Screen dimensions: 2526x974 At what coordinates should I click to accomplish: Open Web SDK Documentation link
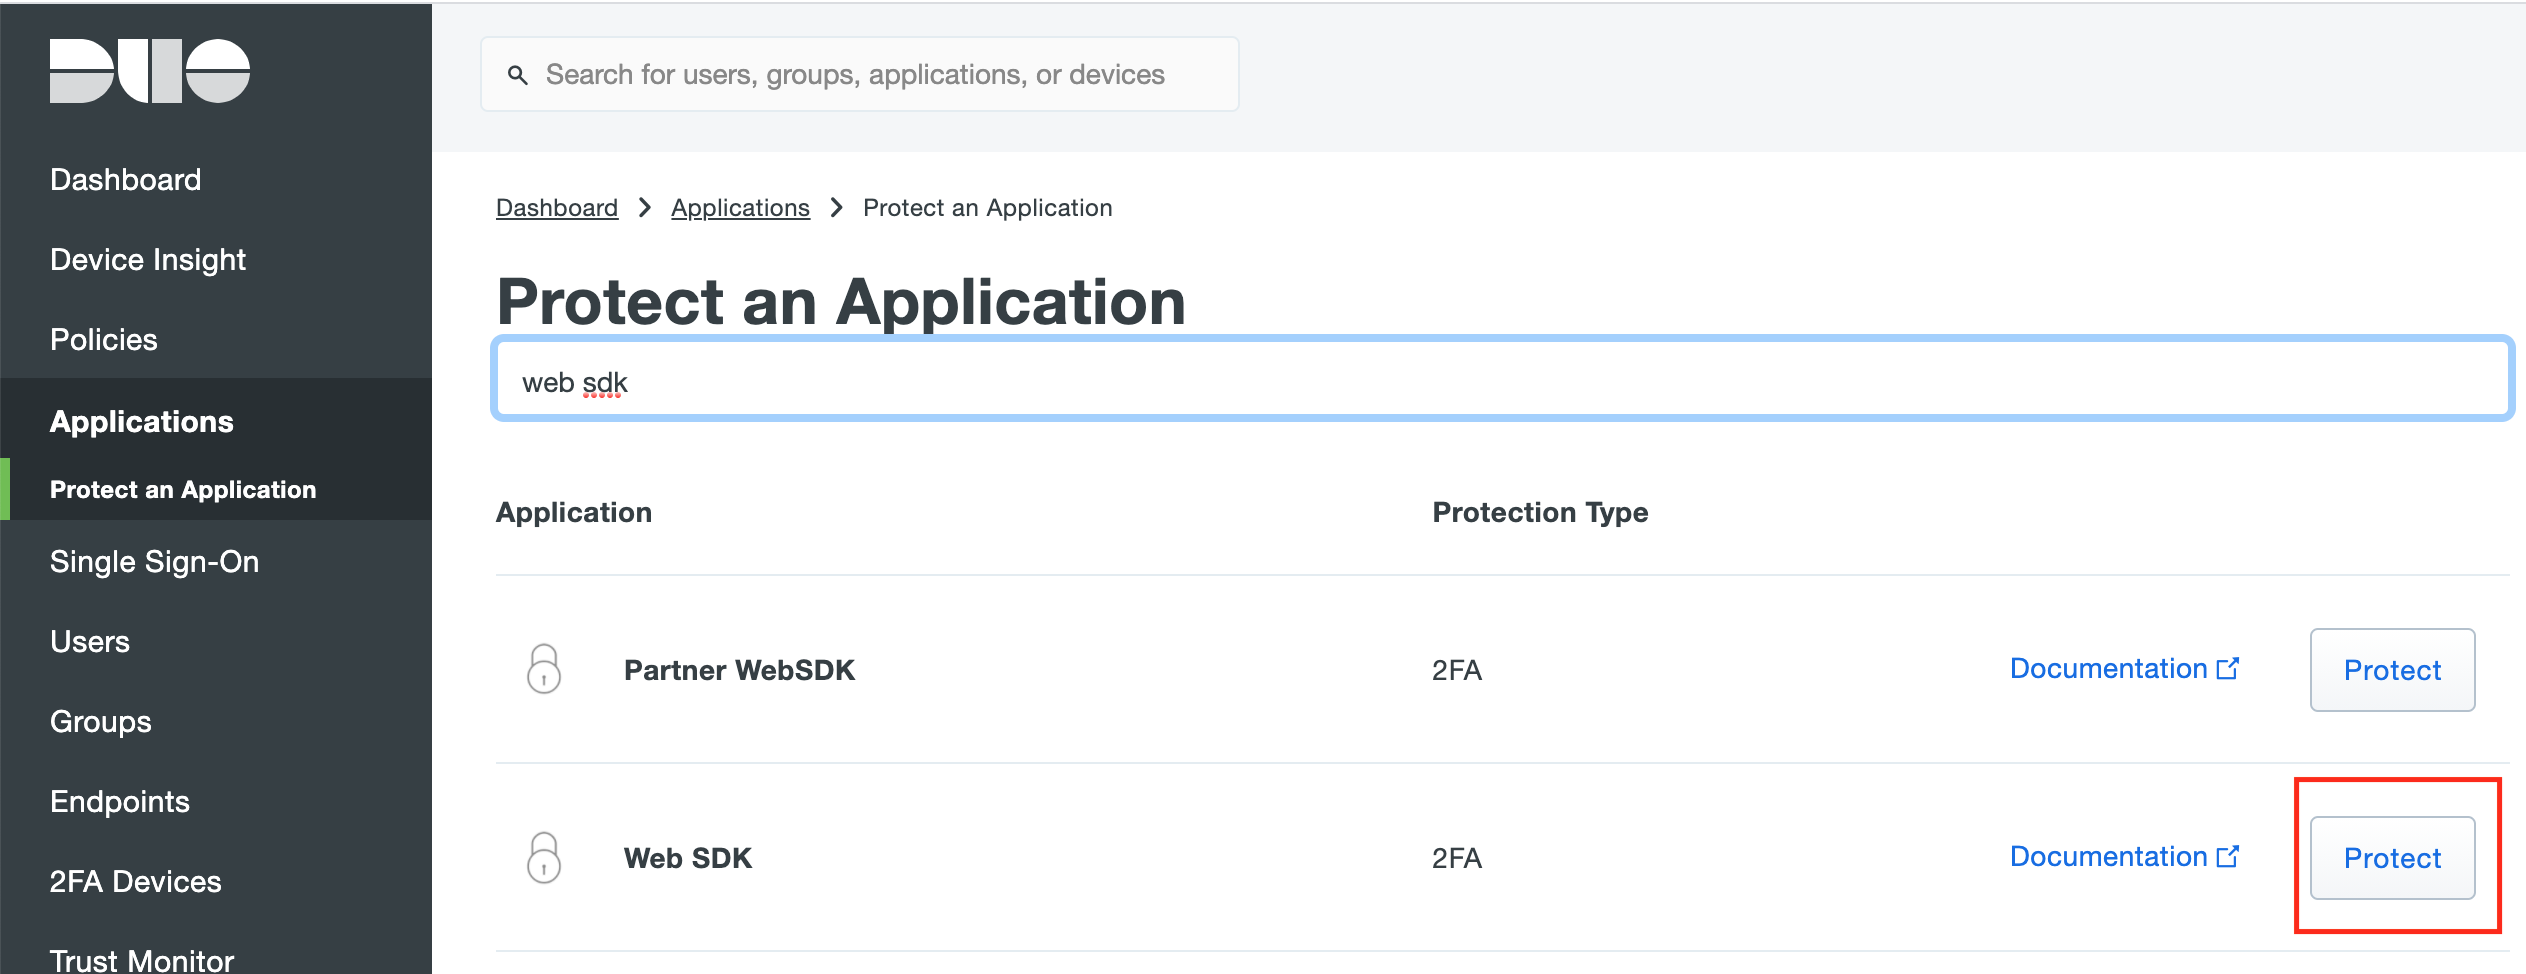tap(2123, 857)
